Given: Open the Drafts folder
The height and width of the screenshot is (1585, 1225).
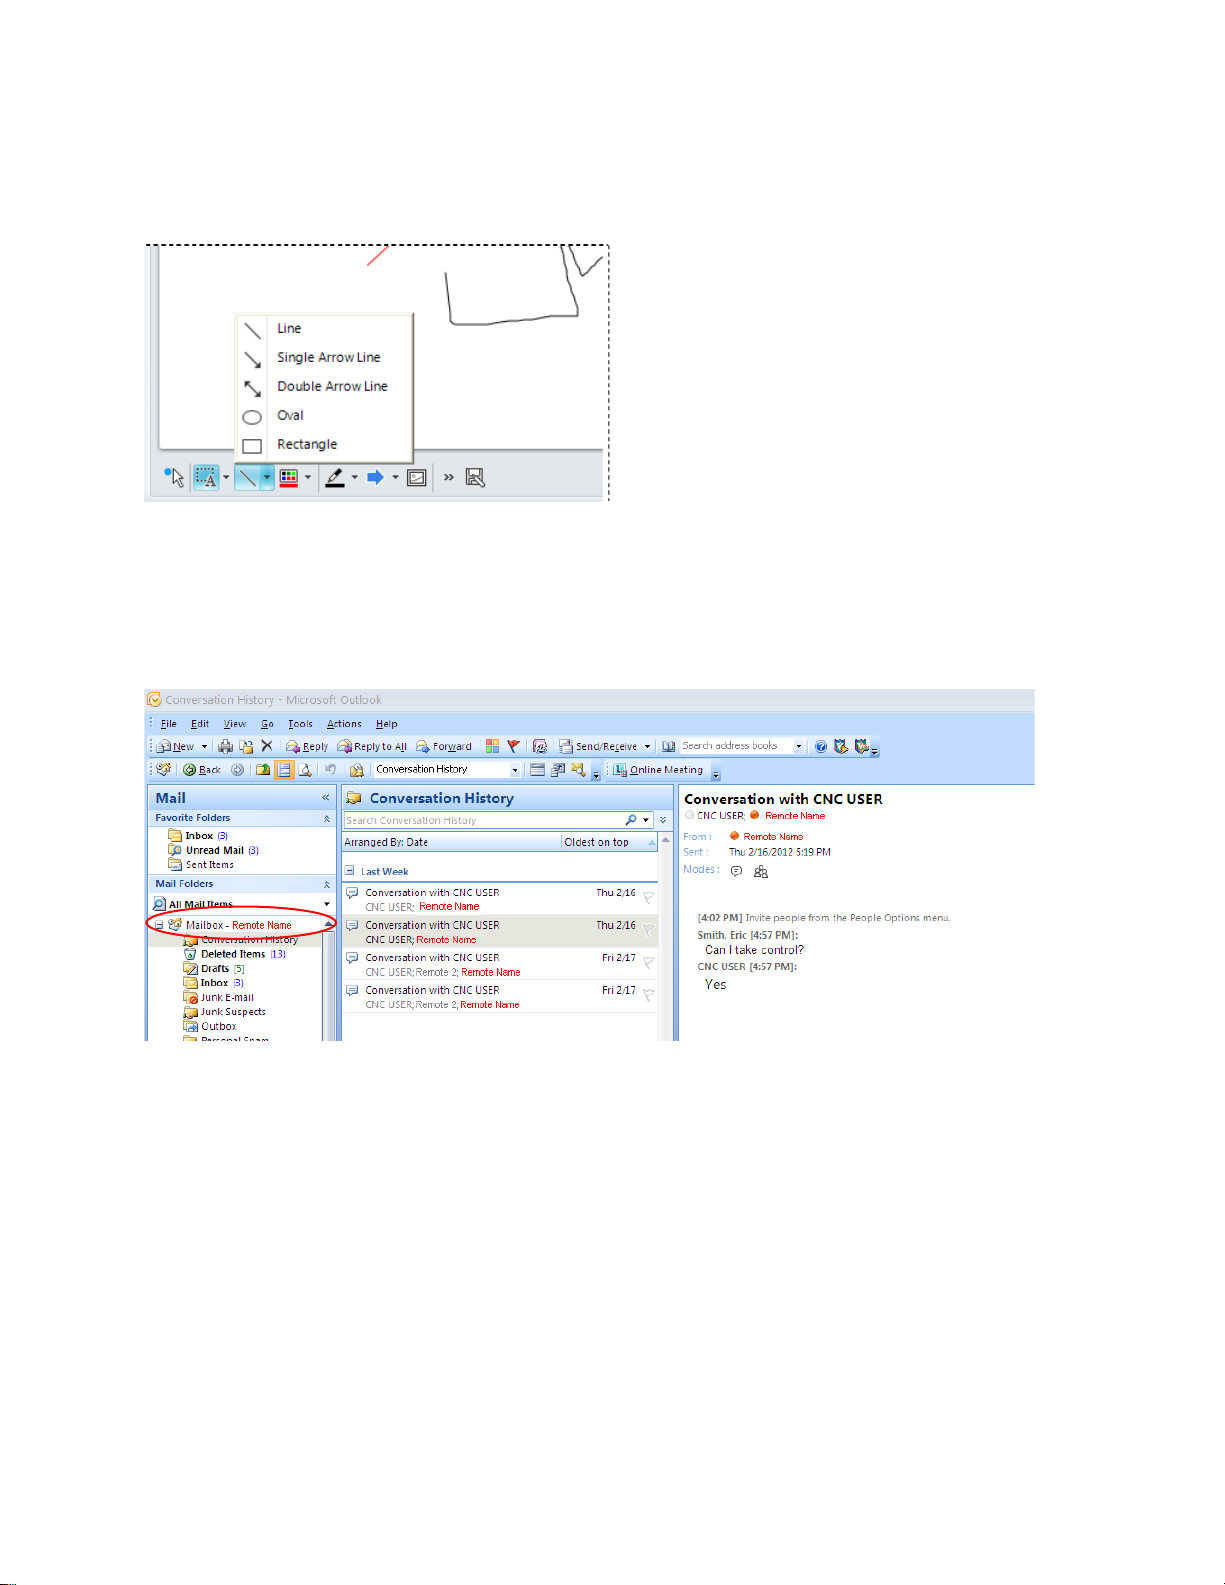Looking at the screenshot, I should [214, 969].
